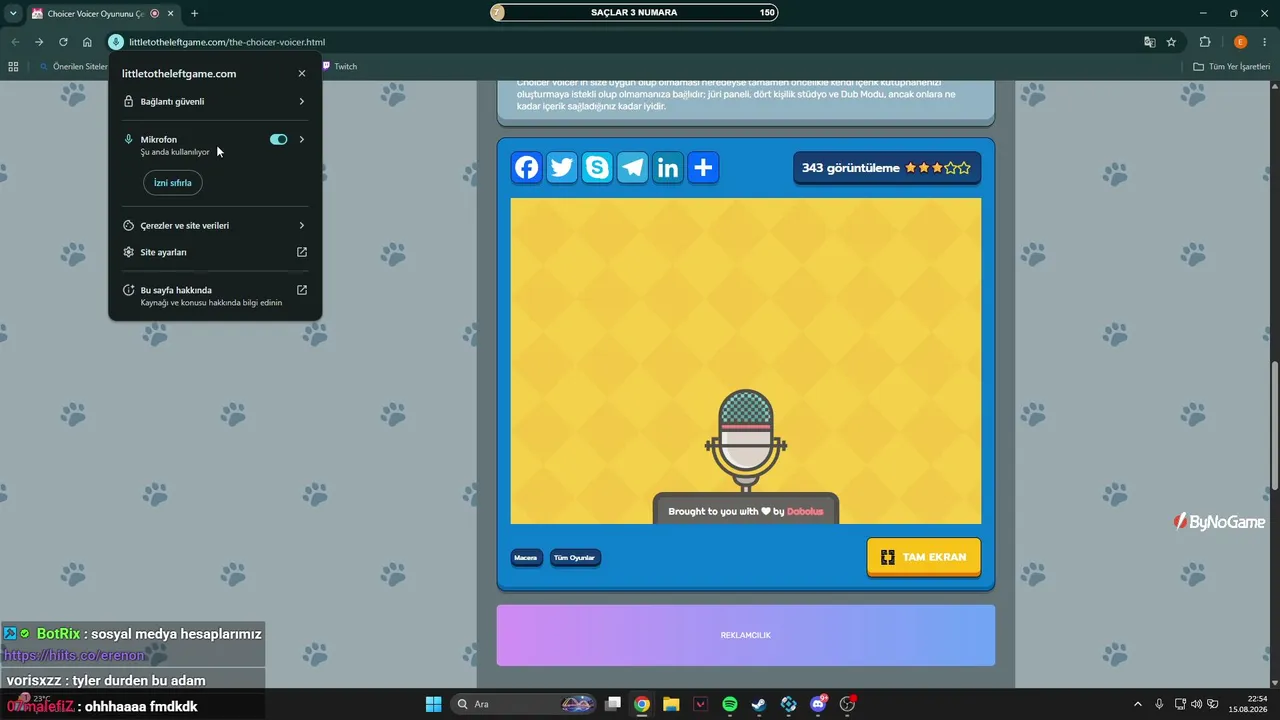Image resolution: width=1280 pixels, height=720 pixels.
Task: Open the tab search dropdown arrow
Action: click(13, 13)
